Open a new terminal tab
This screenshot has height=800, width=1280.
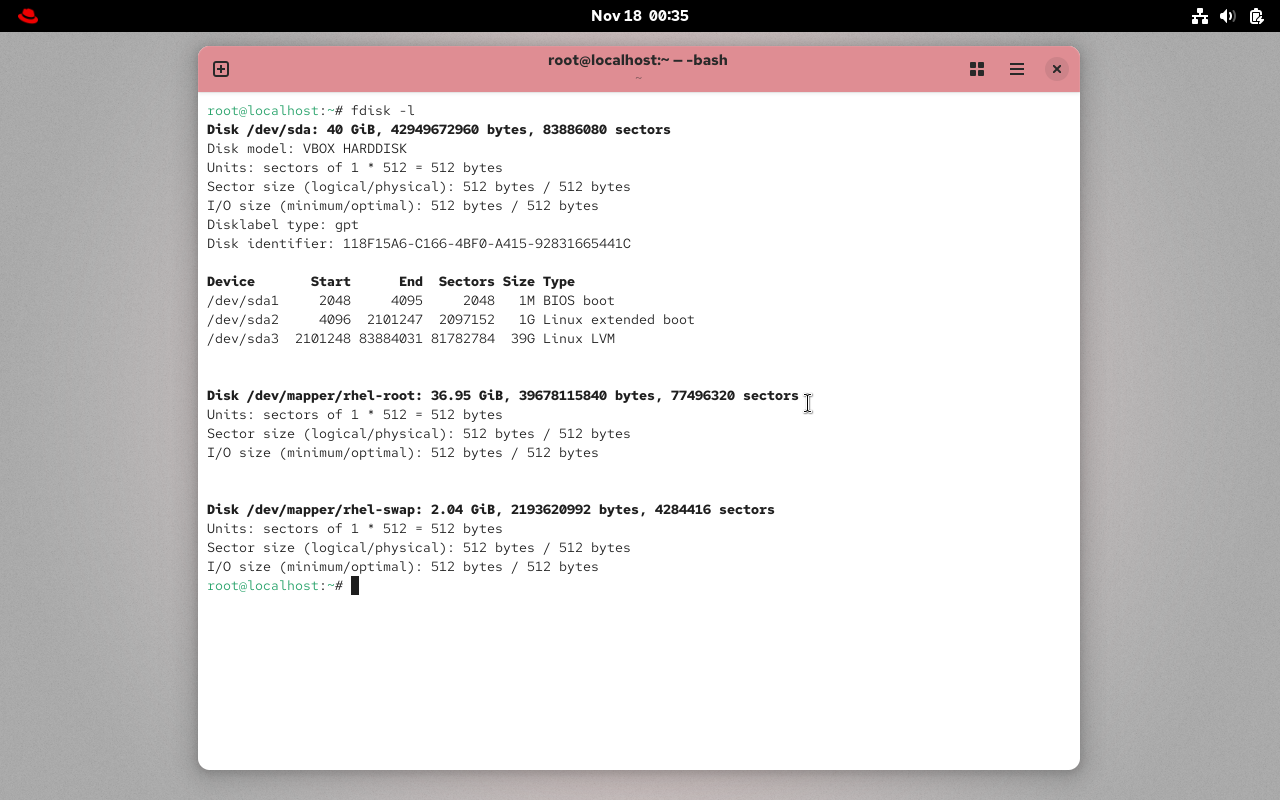pyautogui.click(x=221, y=69)
